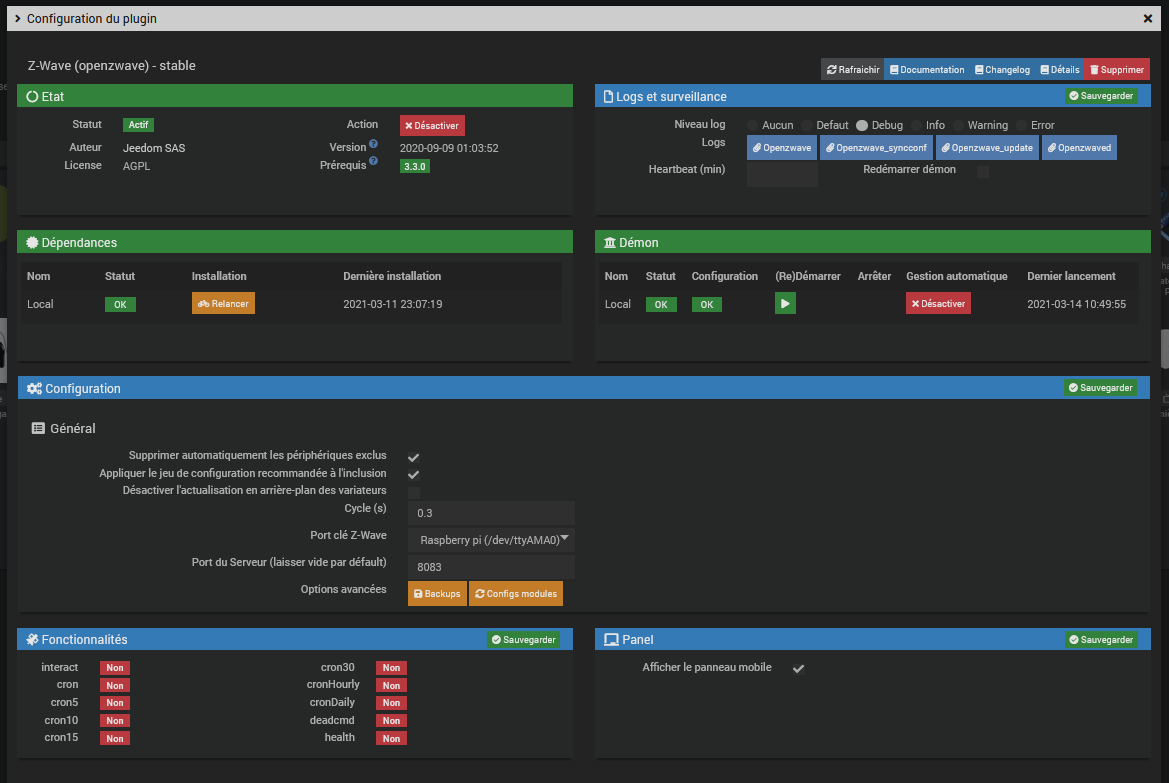Click the Cycle (s) input field

click(490, 513)
